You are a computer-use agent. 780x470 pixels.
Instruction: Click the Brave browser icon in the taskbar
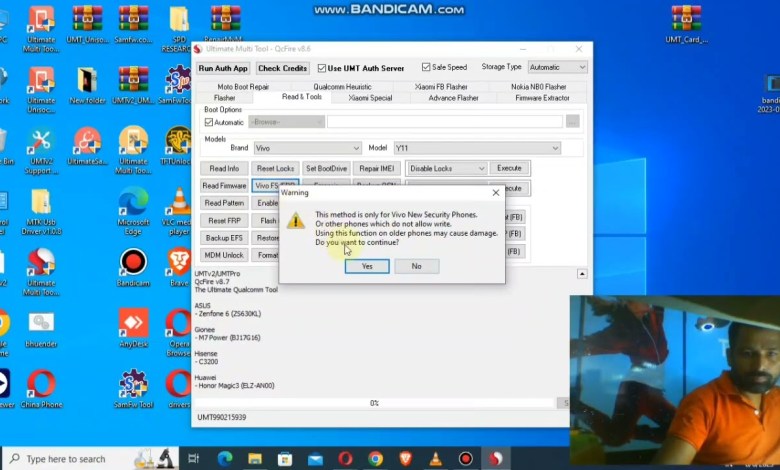tap(405, 458)
